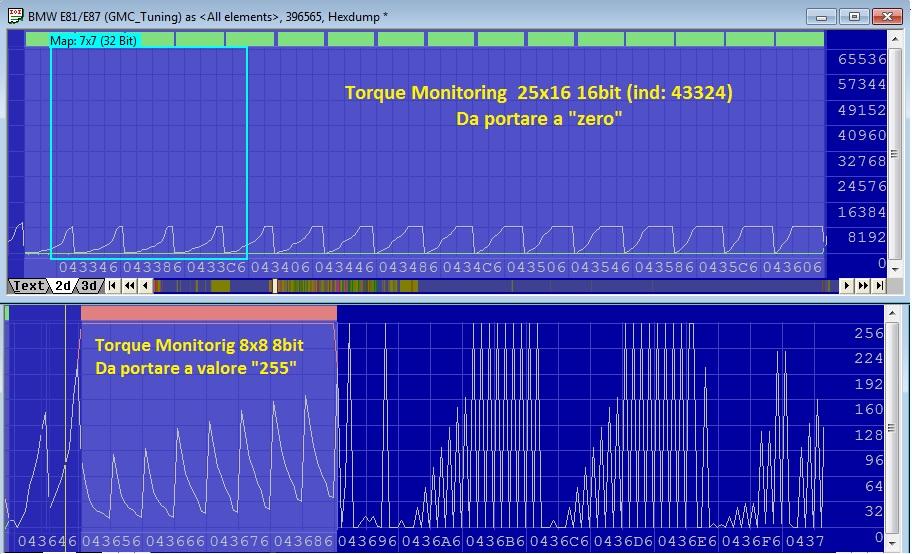912x554 pixels.
Task: Click address label 043406
Action: coord(280,268)
